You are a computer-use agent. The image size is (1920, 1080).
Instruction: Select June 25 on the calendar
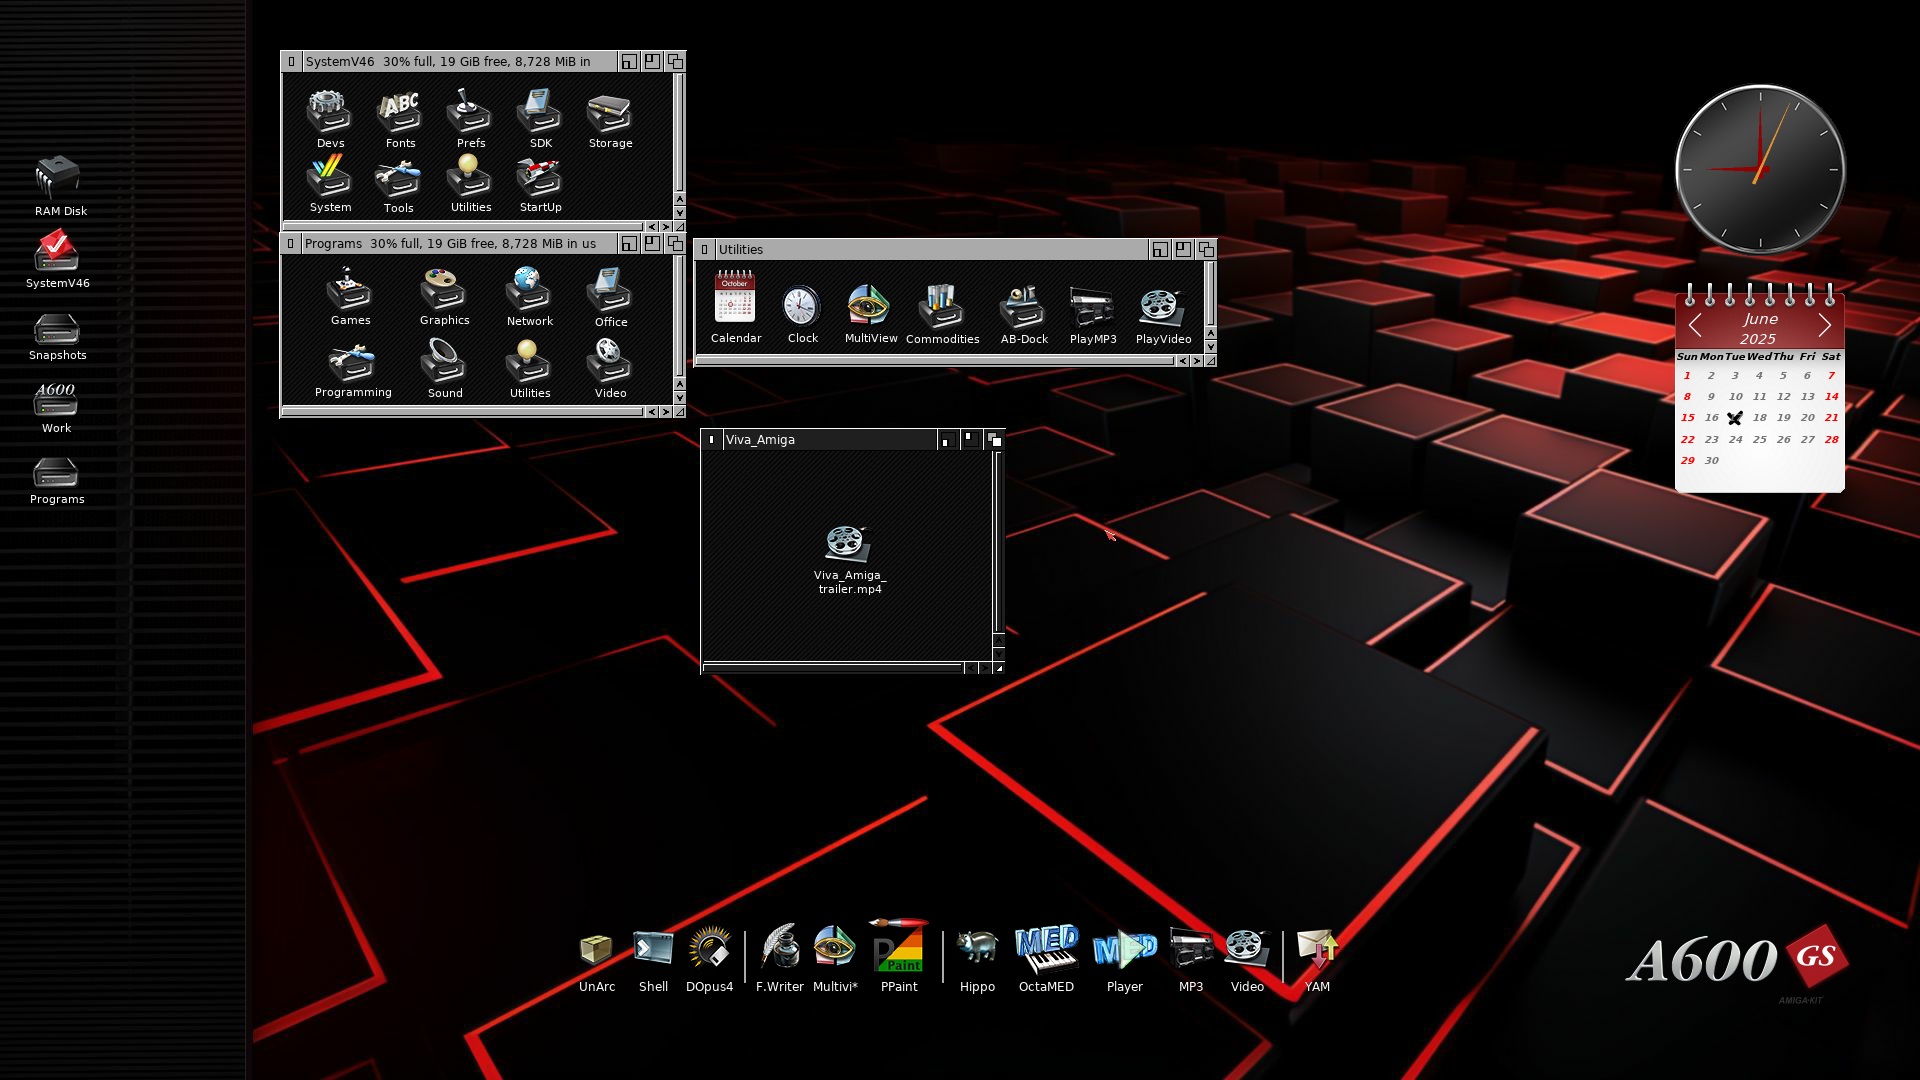1759,440
